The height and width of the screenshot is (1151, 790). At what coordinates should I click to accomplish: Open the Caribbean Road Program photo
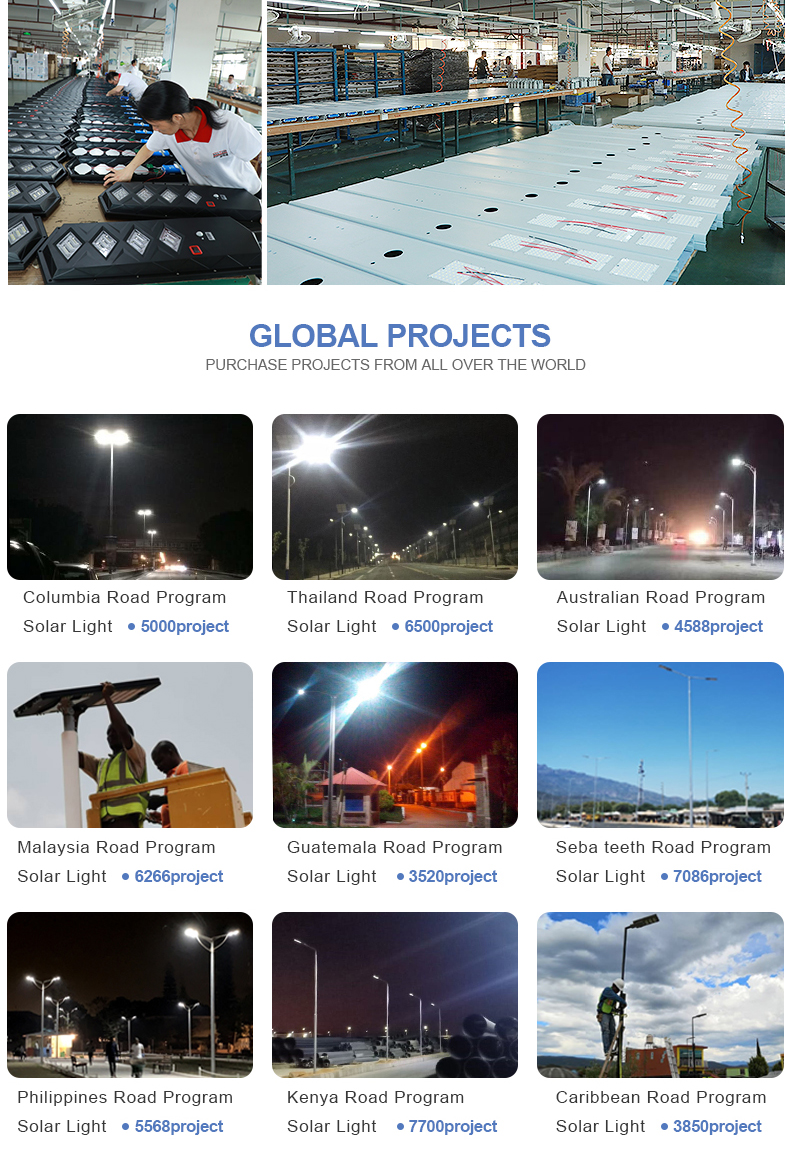tap(660, 995)
